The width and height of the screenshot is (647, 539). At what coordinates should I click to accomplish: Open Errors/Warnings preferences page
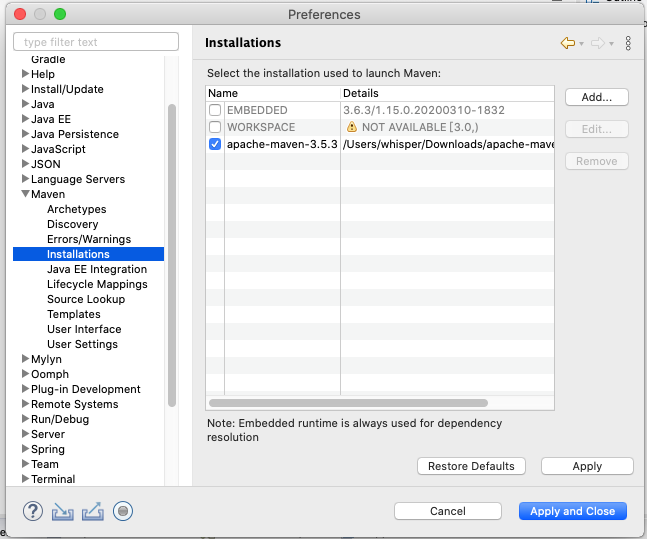coord(89,239)
